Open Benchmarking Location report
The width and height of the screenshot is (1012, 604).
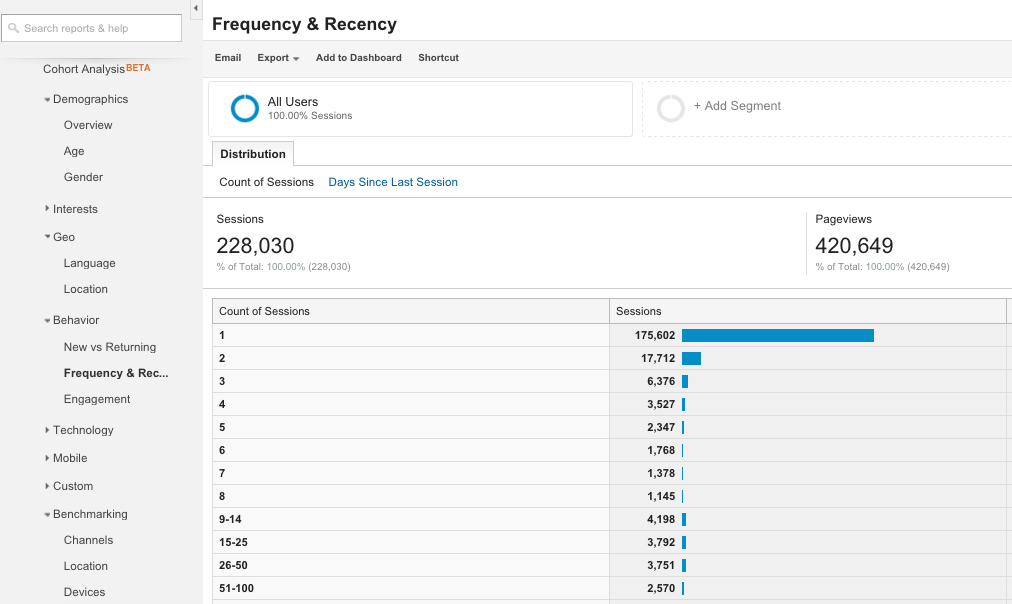click(x=85, y=566)
